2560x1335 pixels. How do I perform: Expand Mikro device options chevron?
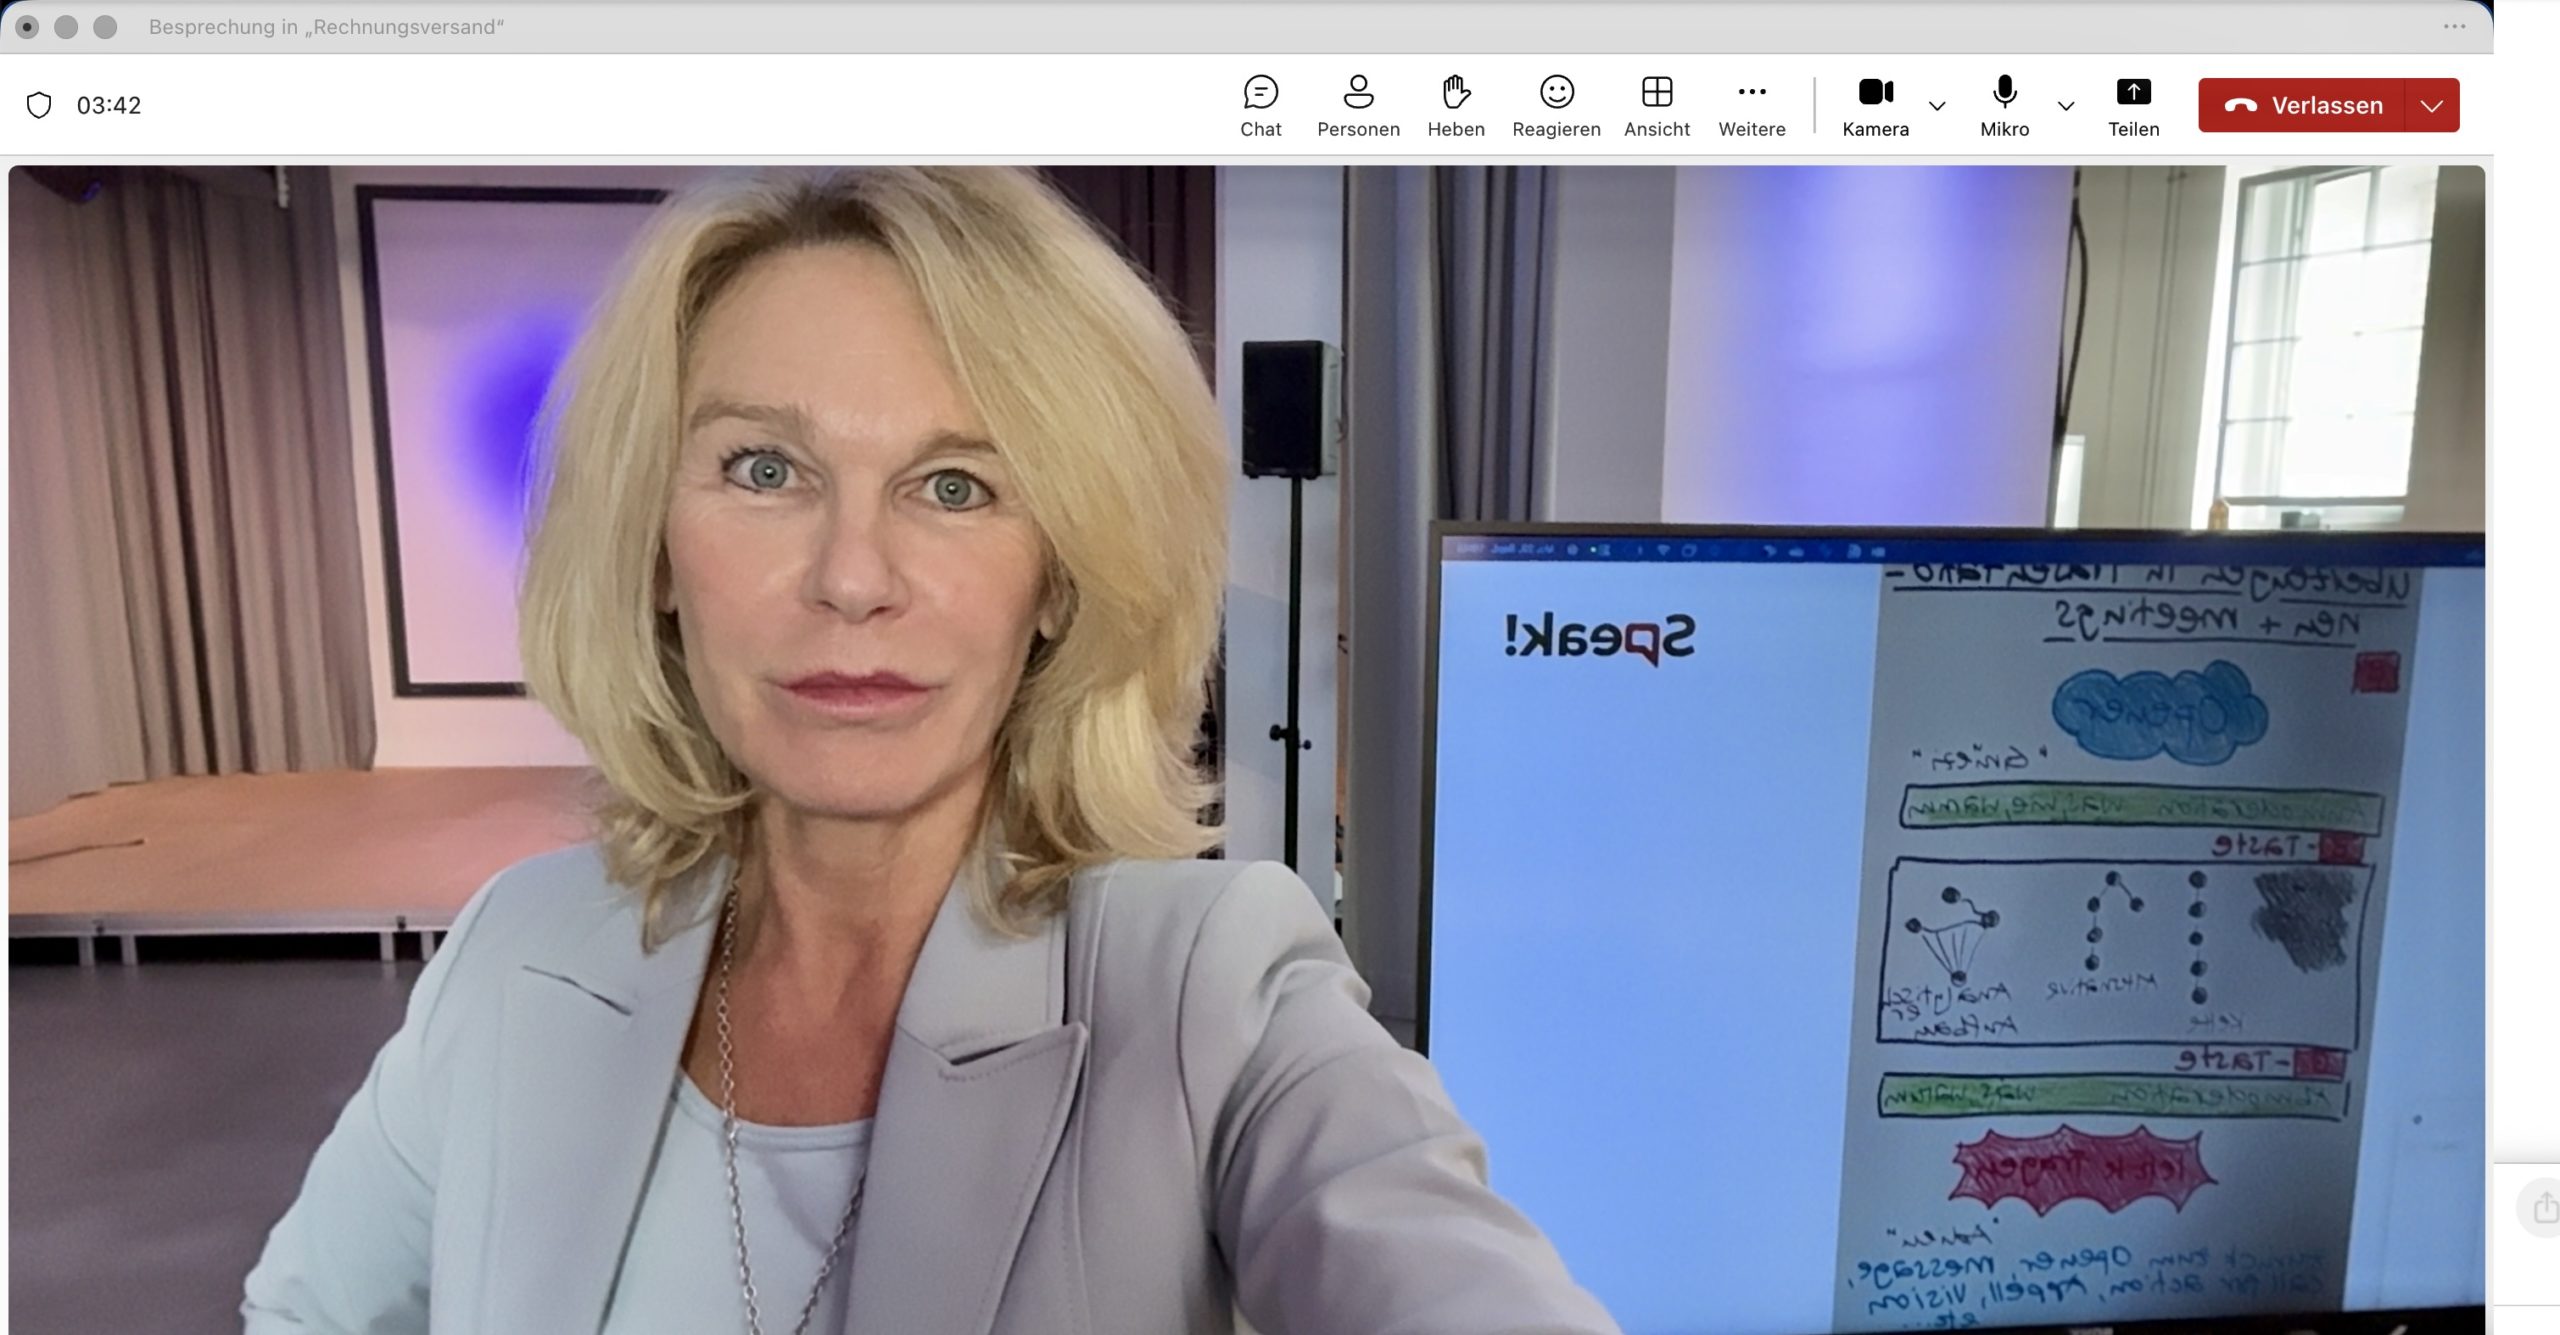point(2066,106)
